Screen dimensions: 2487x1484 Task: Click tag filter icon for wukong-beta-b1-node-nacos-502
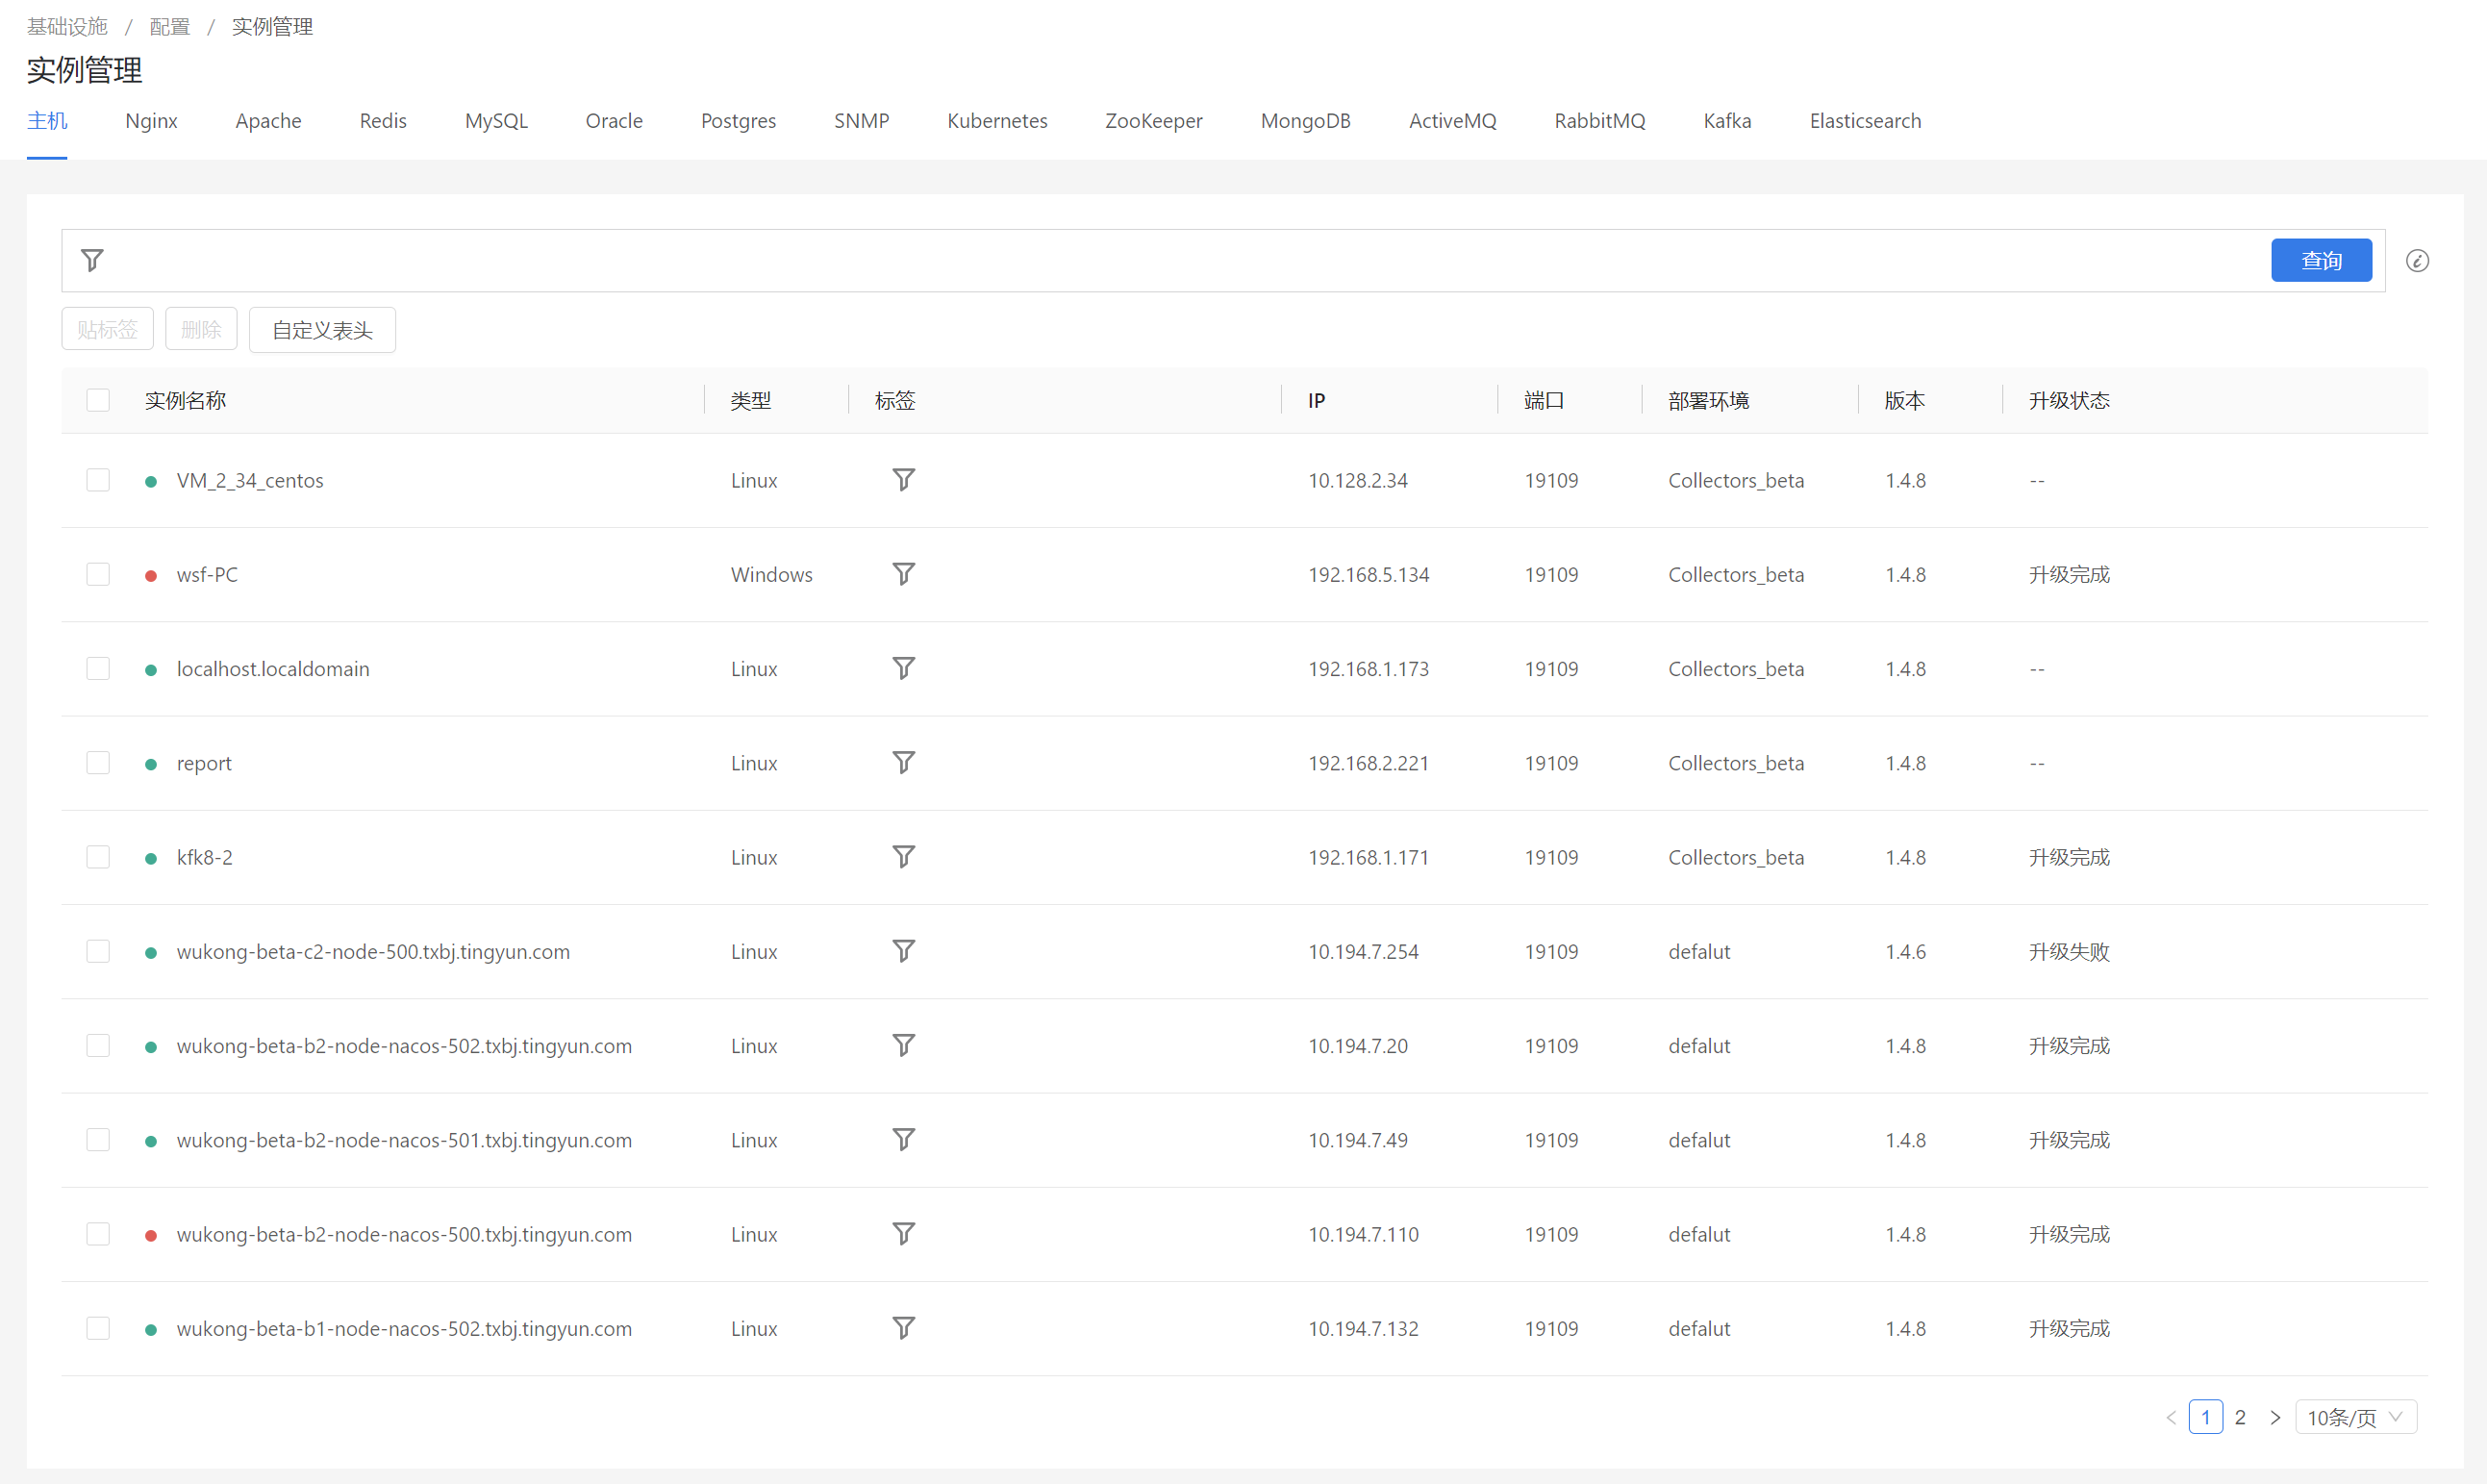903,1328
